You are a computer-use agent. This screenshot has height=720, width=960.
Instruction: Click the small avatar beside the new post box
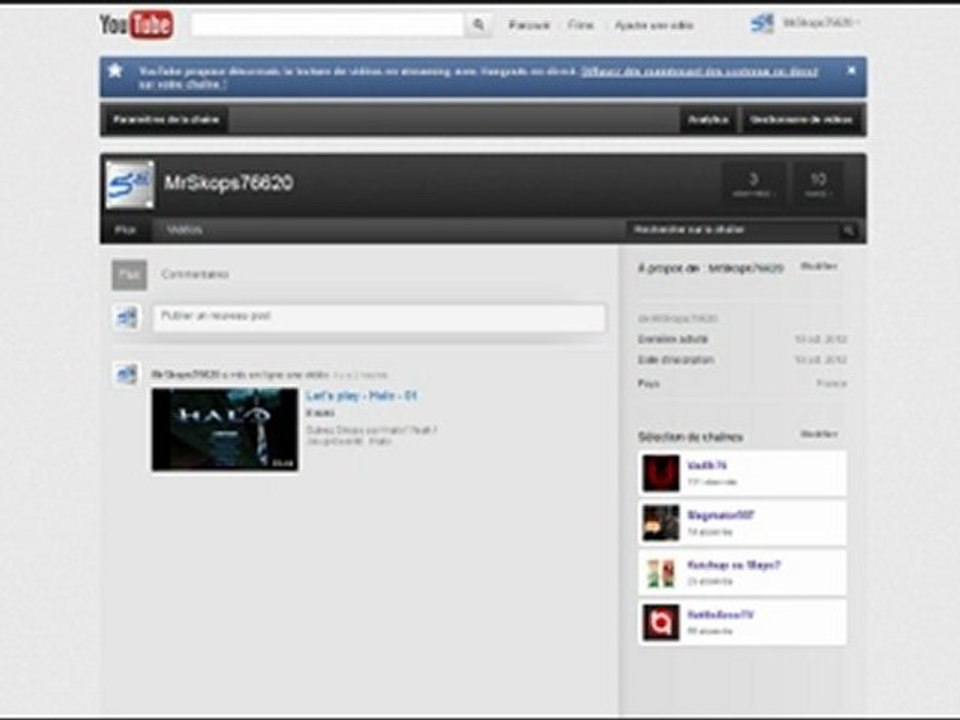point(127,317)
